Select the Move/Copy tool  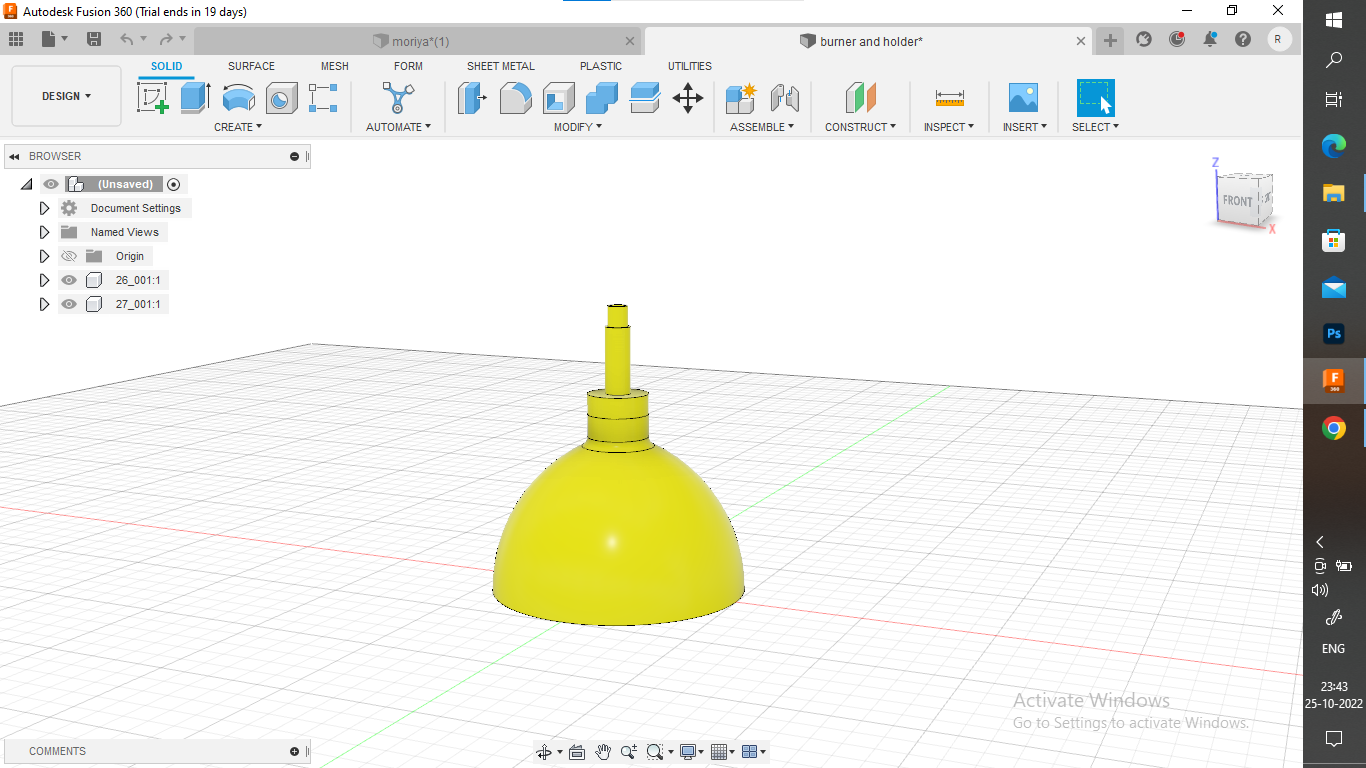coord(688,98)
